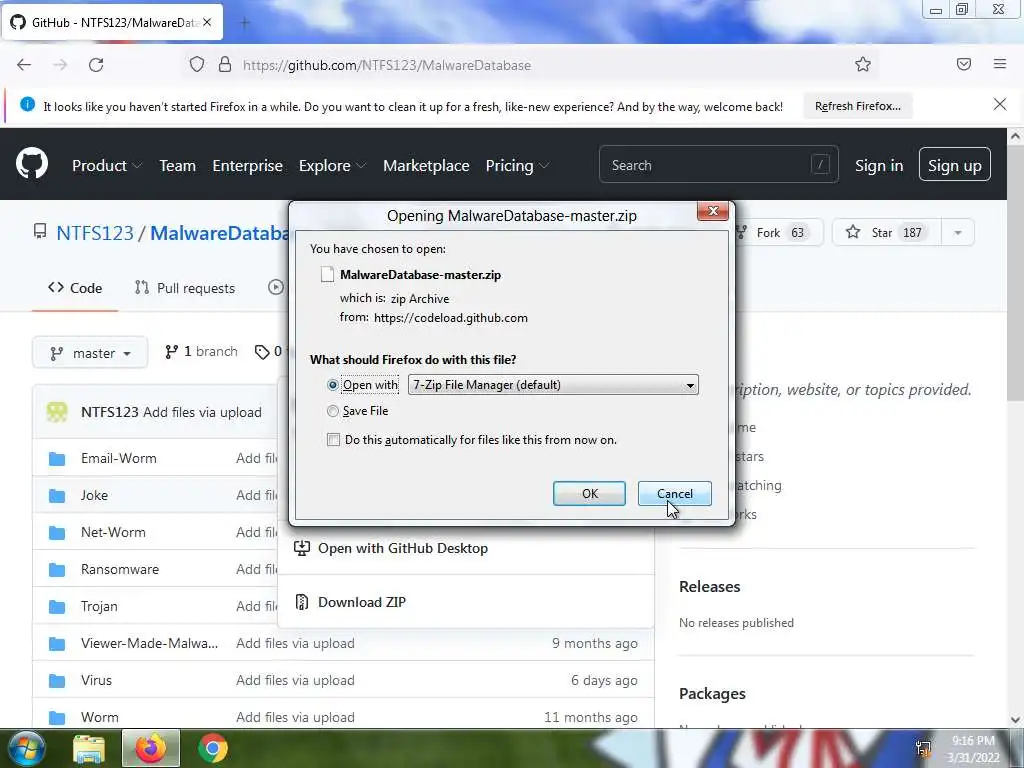
Task: Click inside the GitHub Search field
Action: (718, 165)
